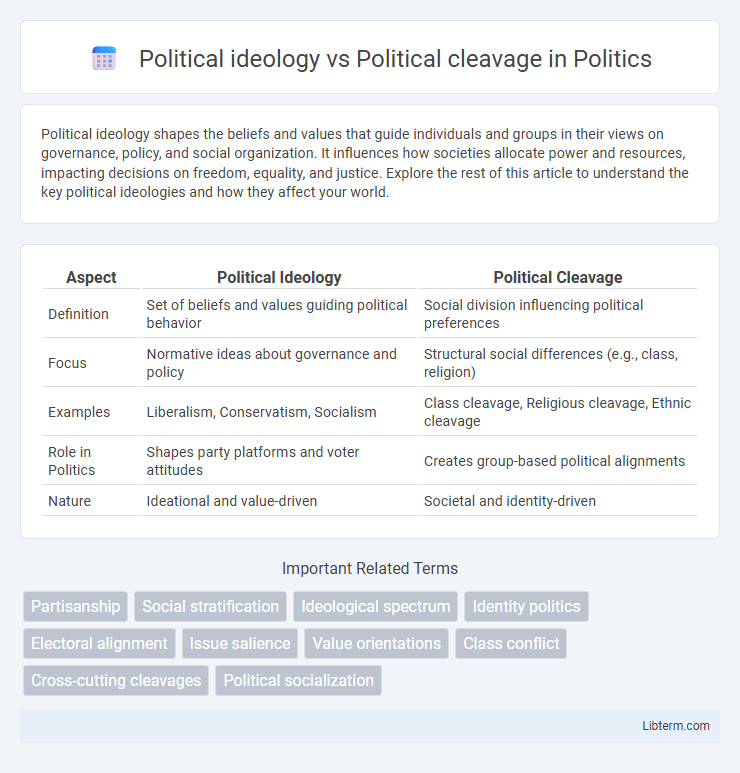Choose the Issue salience tag
The height and width of the screenshot is (773, 740).
240,643
